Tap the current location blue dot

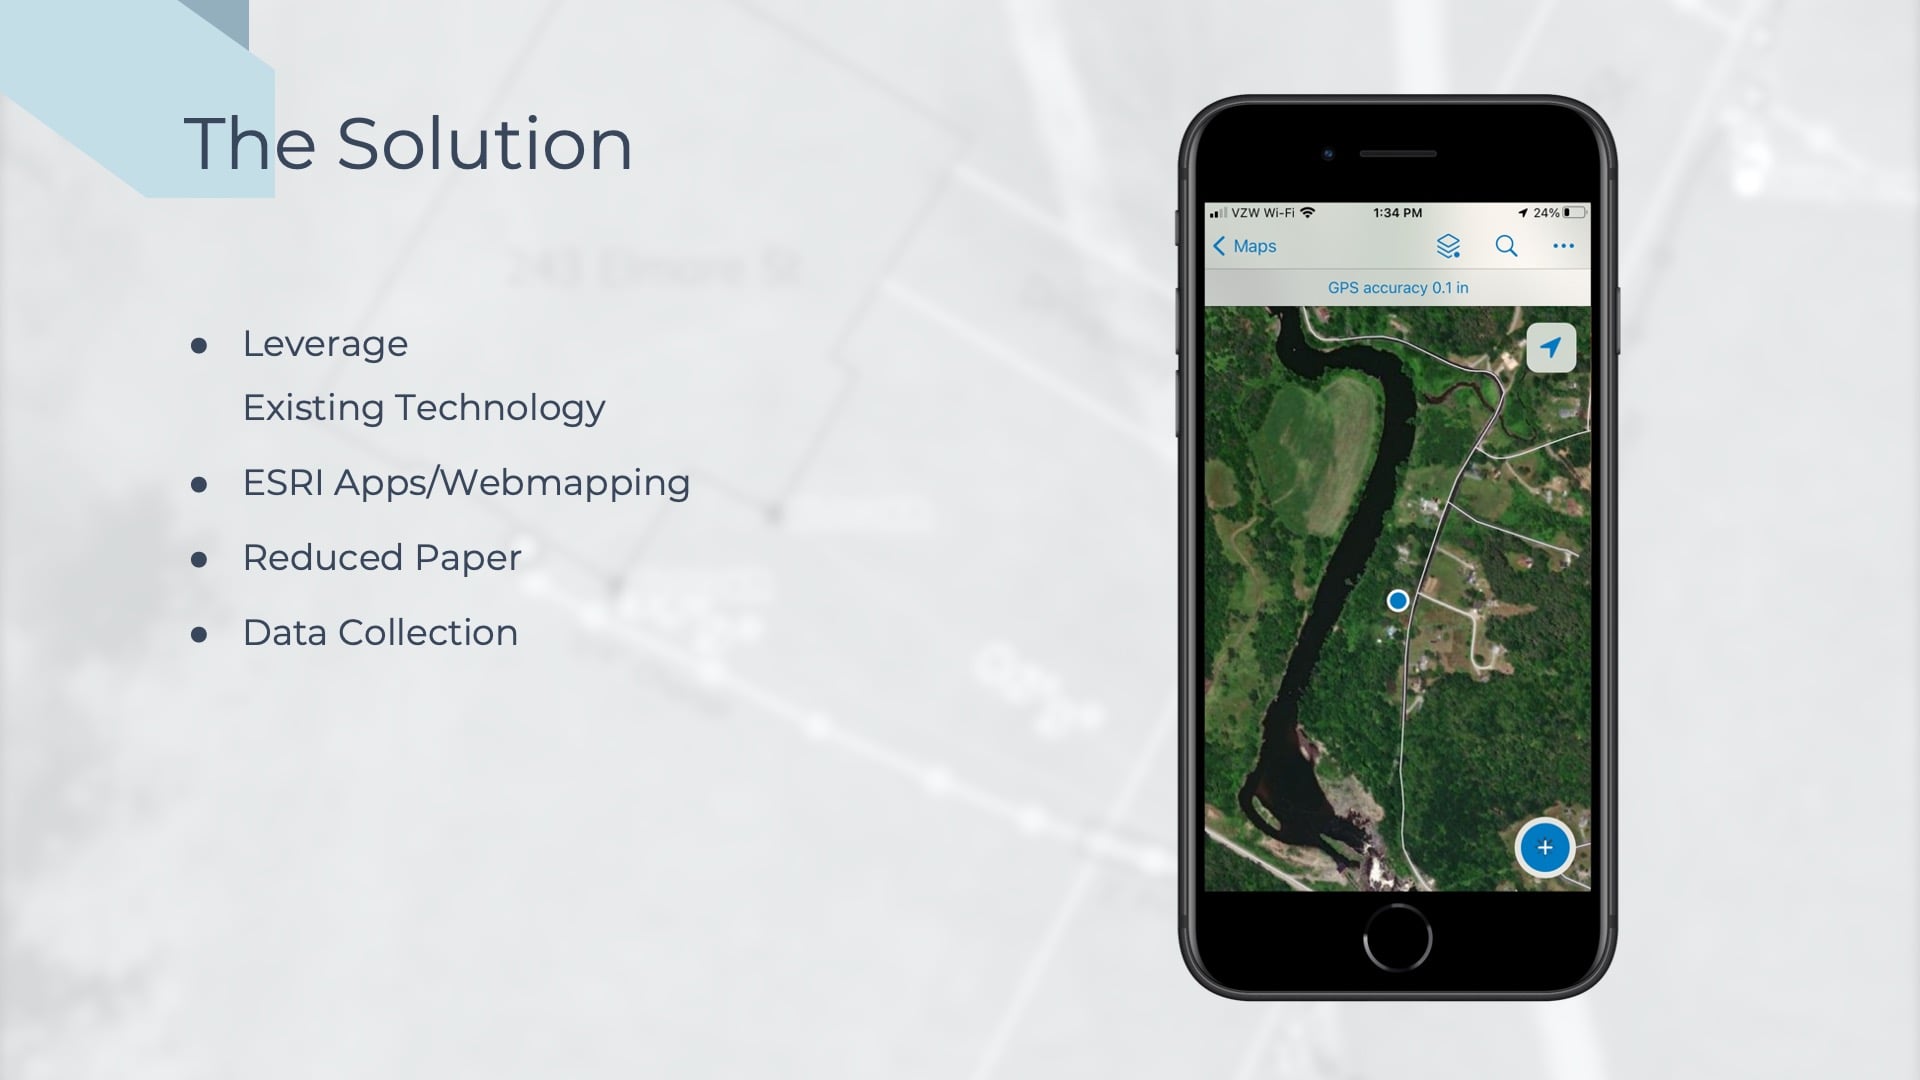(1398, 601)
